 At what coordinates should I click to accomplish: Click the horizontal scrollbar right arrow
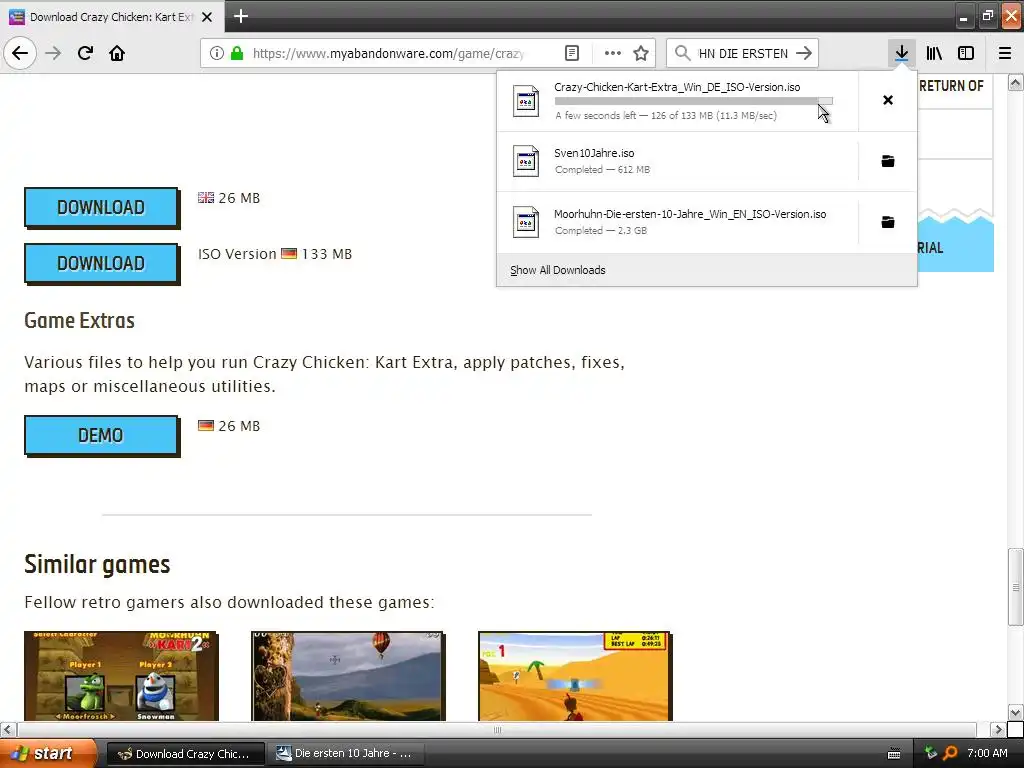point(998,729)
